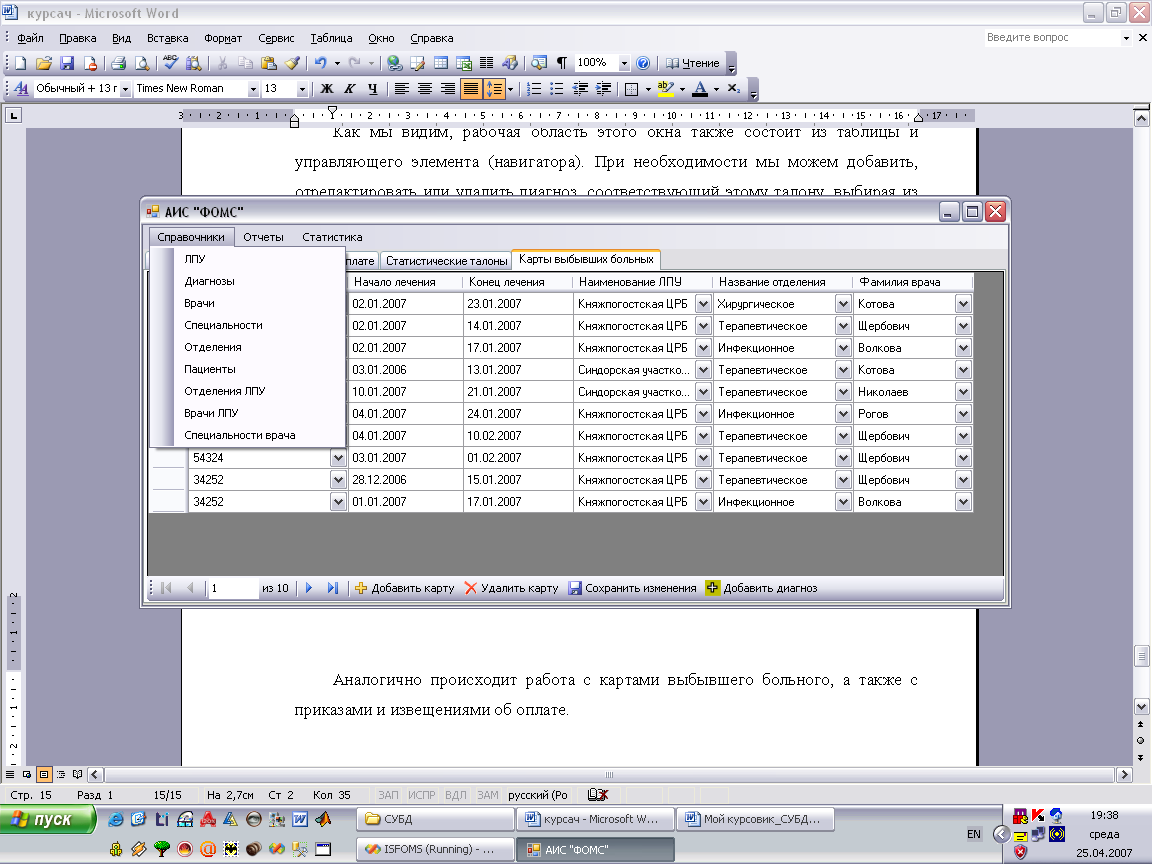
Task: Select the Format Painter brush
Action: tap(292, 63)
